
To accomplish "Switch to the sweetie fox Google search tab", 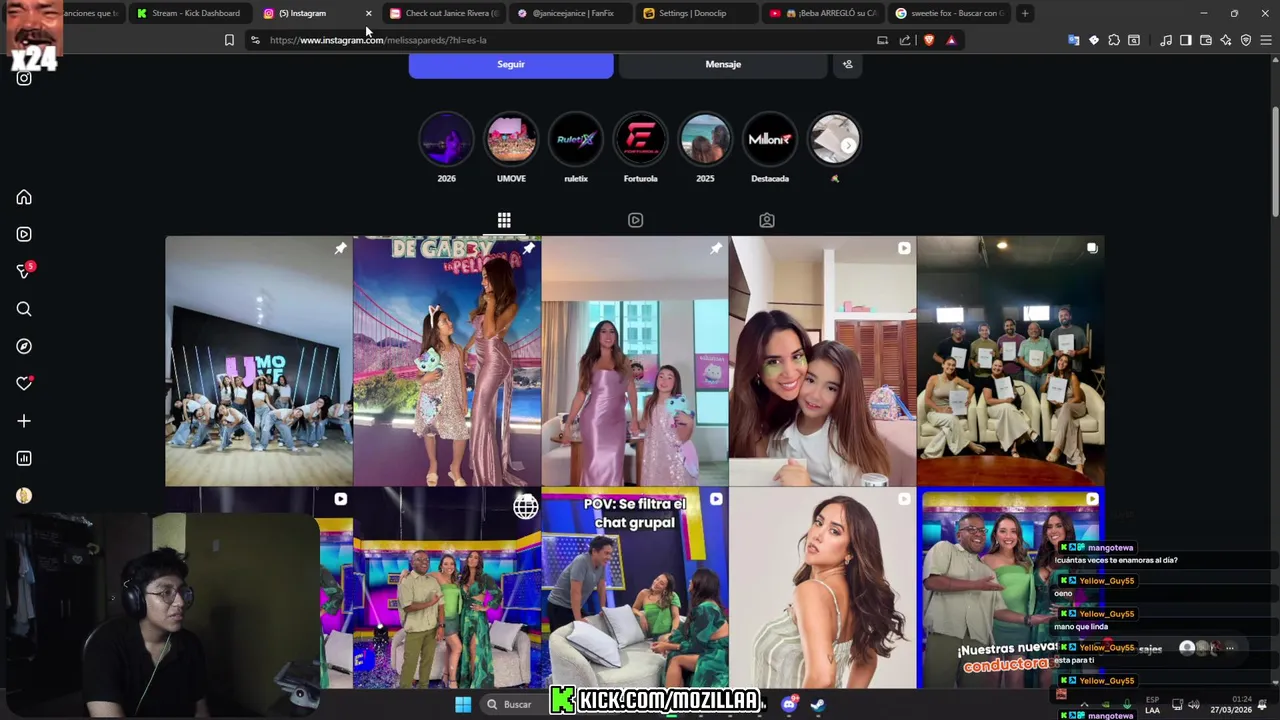I will coord(949,13).
